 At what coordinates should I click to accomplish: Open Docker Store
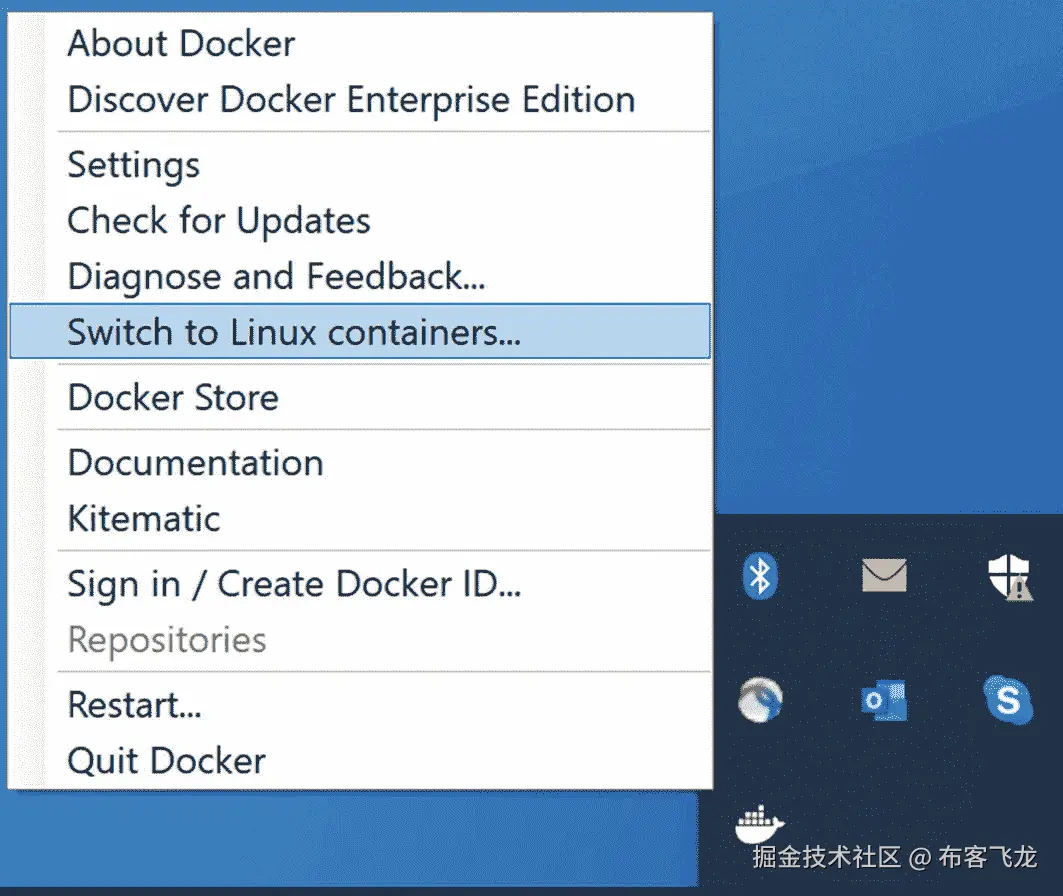pos(360,397)
